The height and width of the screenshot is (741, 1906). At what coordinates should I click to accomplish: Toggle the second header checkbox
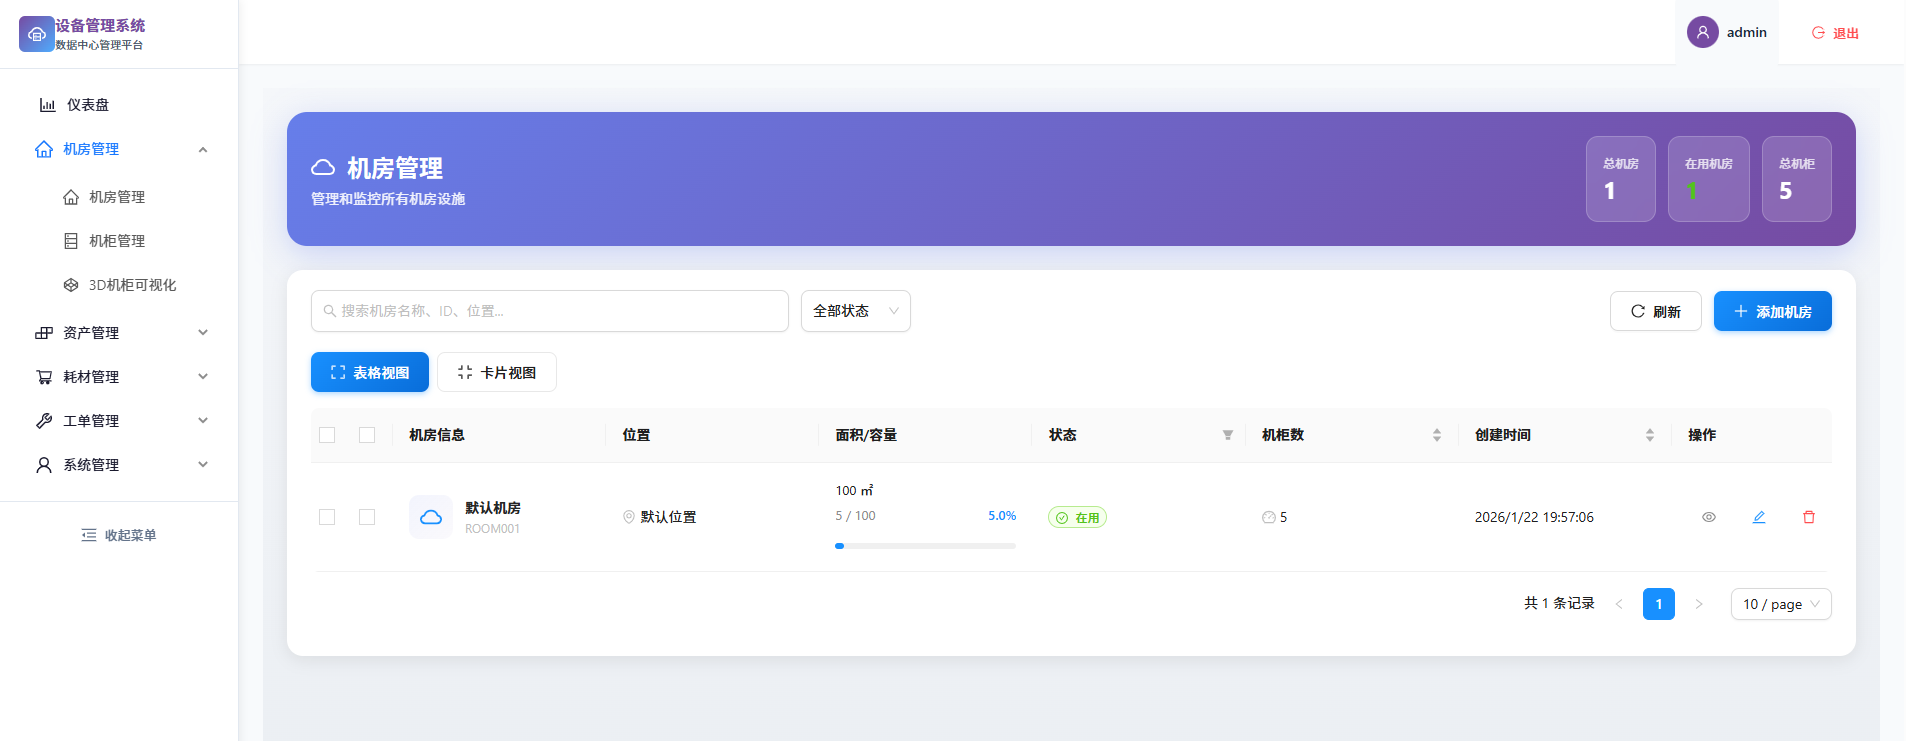coord(367,435)
